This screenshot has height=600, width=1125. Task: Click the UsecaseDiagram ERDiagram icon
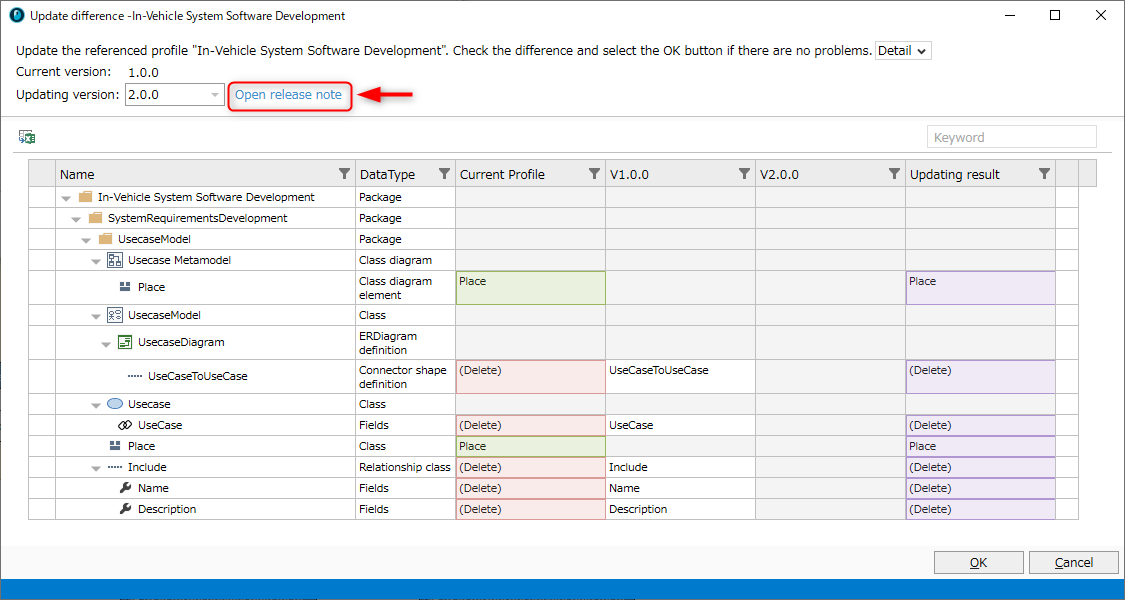coord(125,342)
